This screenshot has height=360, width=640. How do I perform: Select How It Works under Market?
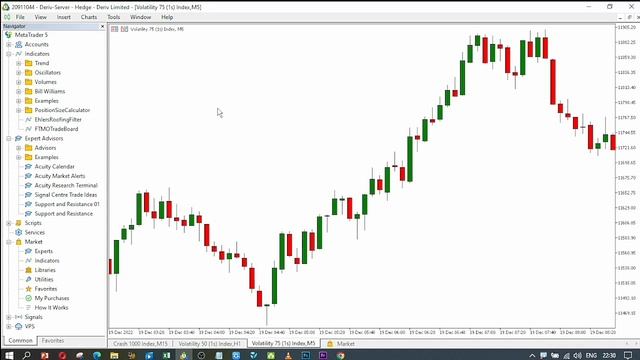point(51,307)
